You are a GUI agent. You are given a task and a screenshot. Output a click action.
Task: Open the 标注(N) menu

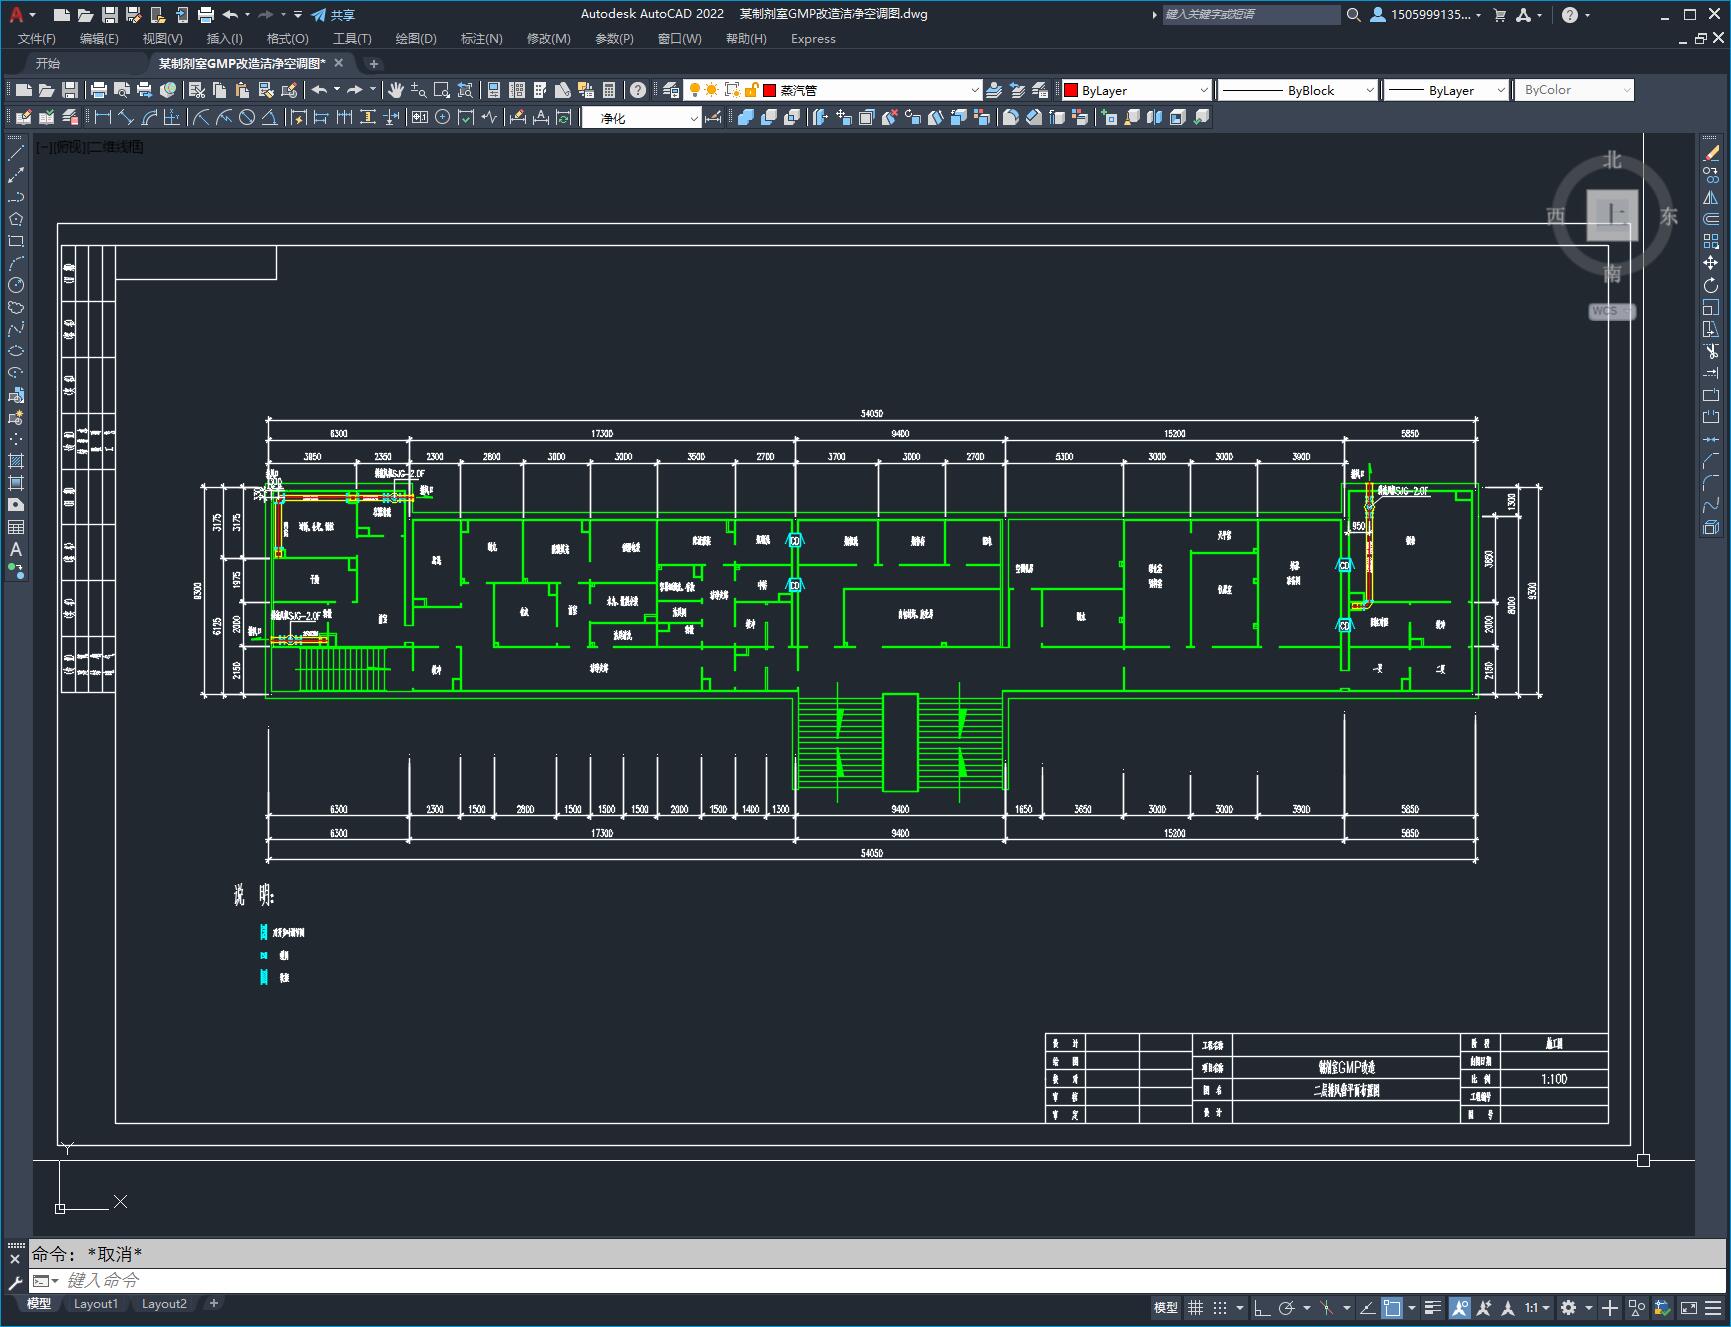[481, 39]
